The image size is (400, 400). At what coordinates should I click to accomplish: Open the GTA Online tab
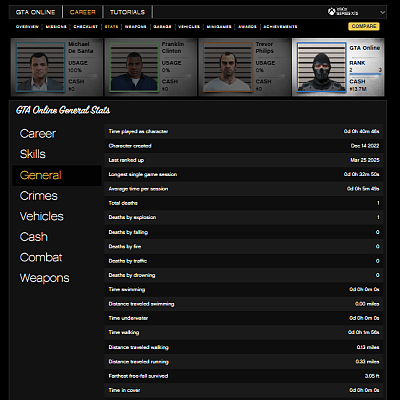point(35,12)
